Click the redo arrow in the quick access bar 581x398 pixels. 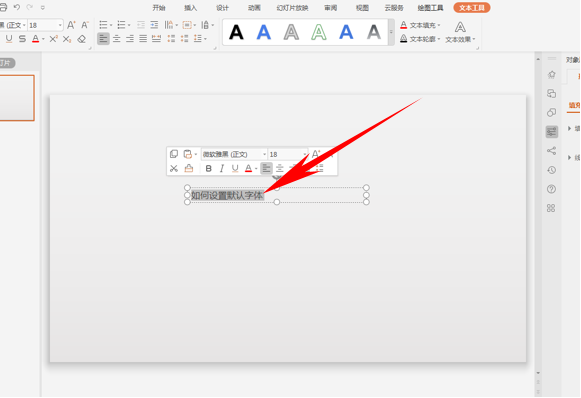[x=30, y=7]
